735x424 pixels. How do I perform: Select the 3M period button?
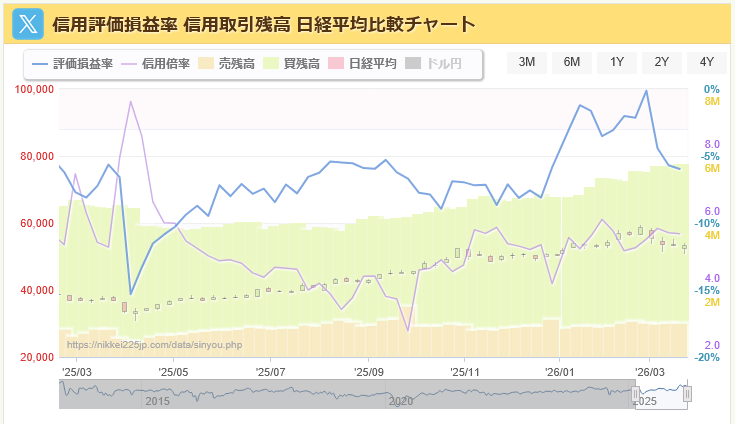(x=527, y=62)
